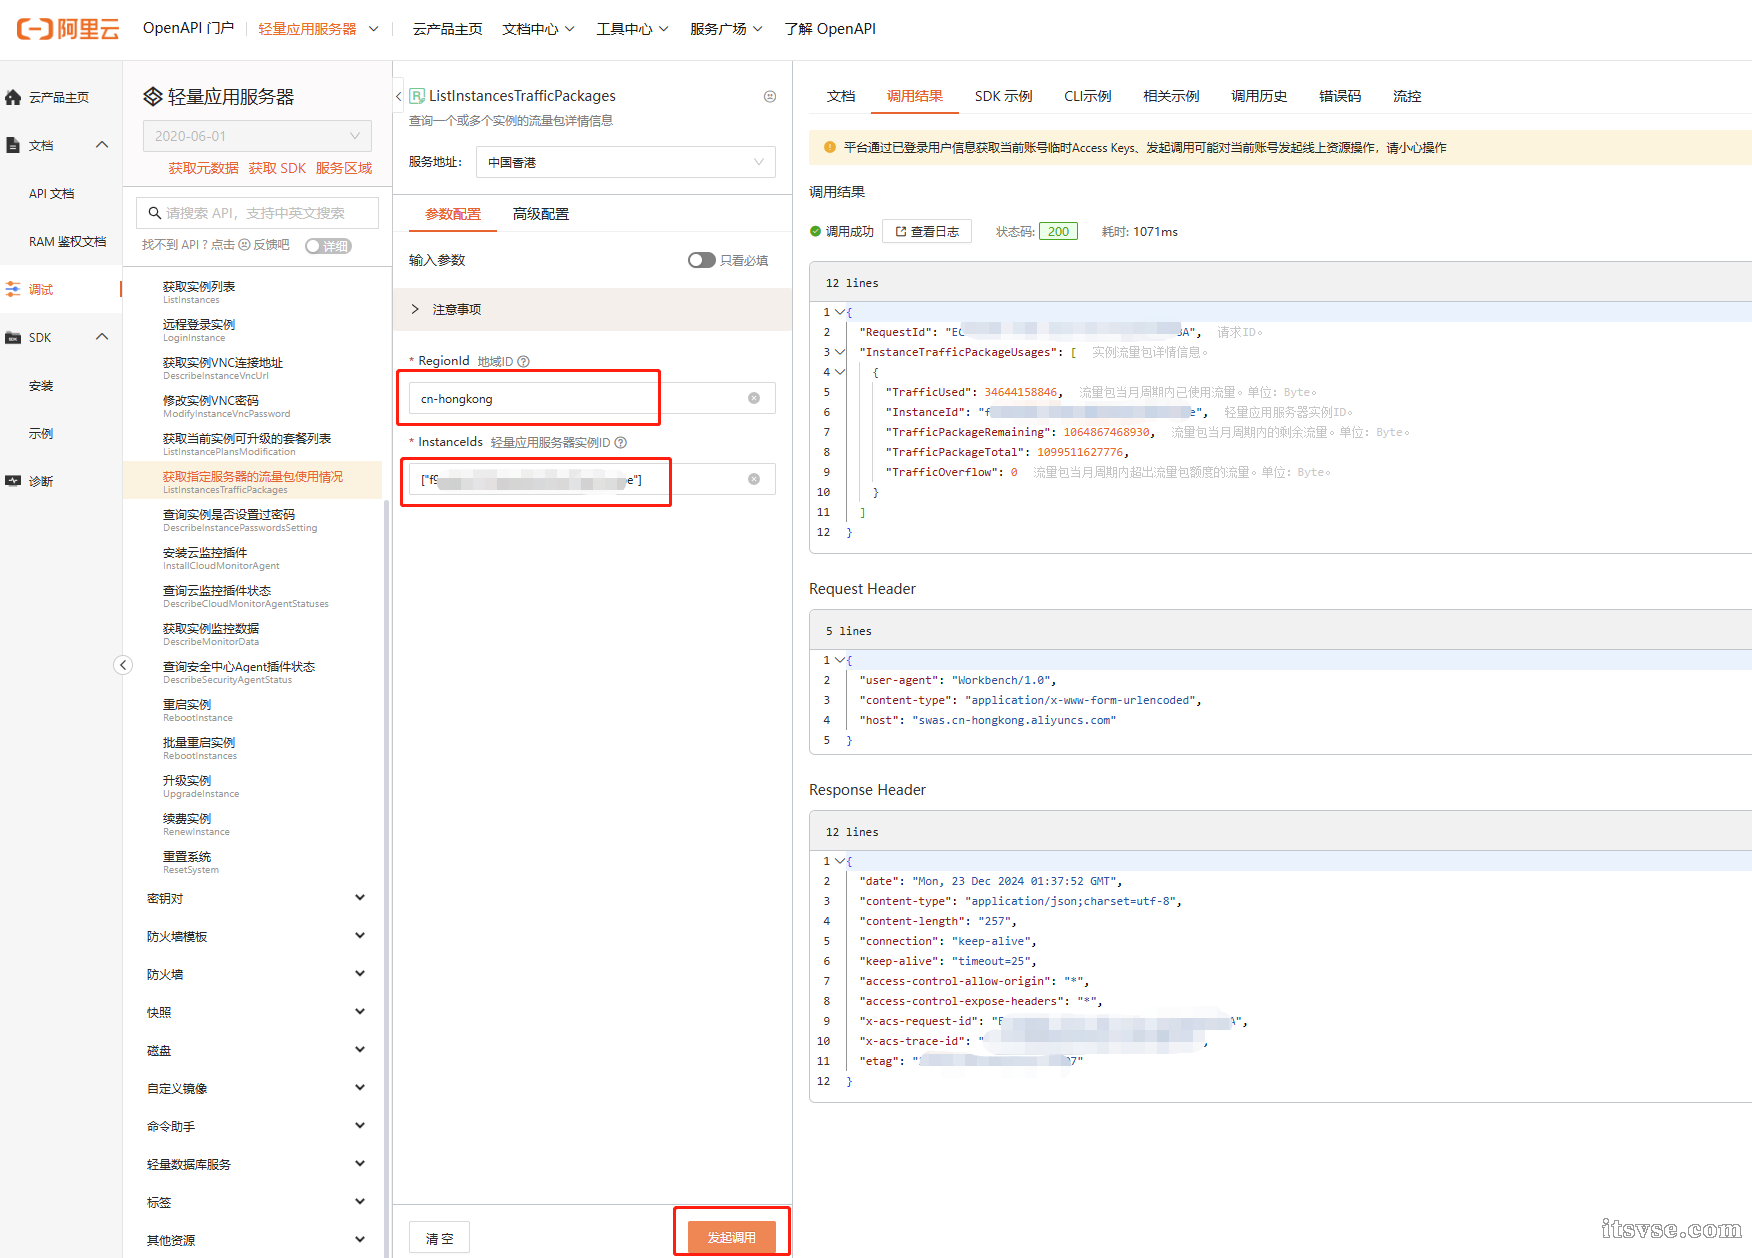Fold Request Header JSON at line 1
Screen dimensions: 1752x1258
tap(840, 660)
